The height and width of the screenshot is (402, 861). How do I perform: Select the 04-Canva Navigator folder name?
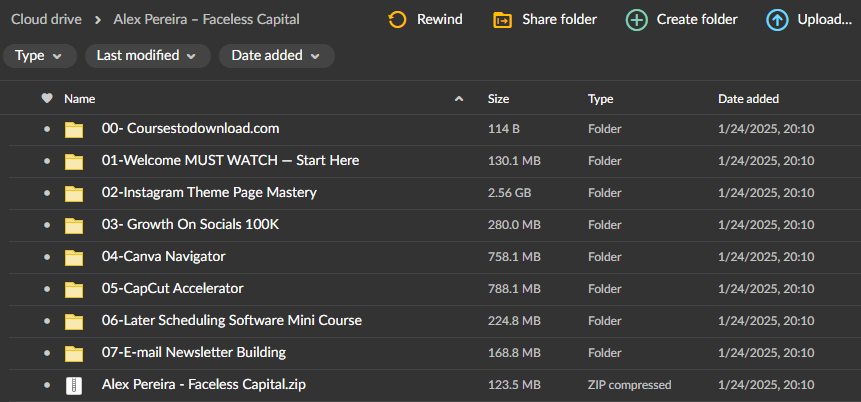point(164,256)
